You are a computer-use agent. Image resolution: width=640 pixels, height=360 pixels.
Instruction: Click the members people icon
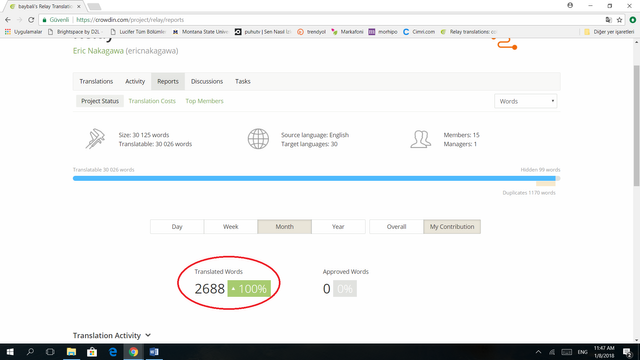[x=420, y=139]
